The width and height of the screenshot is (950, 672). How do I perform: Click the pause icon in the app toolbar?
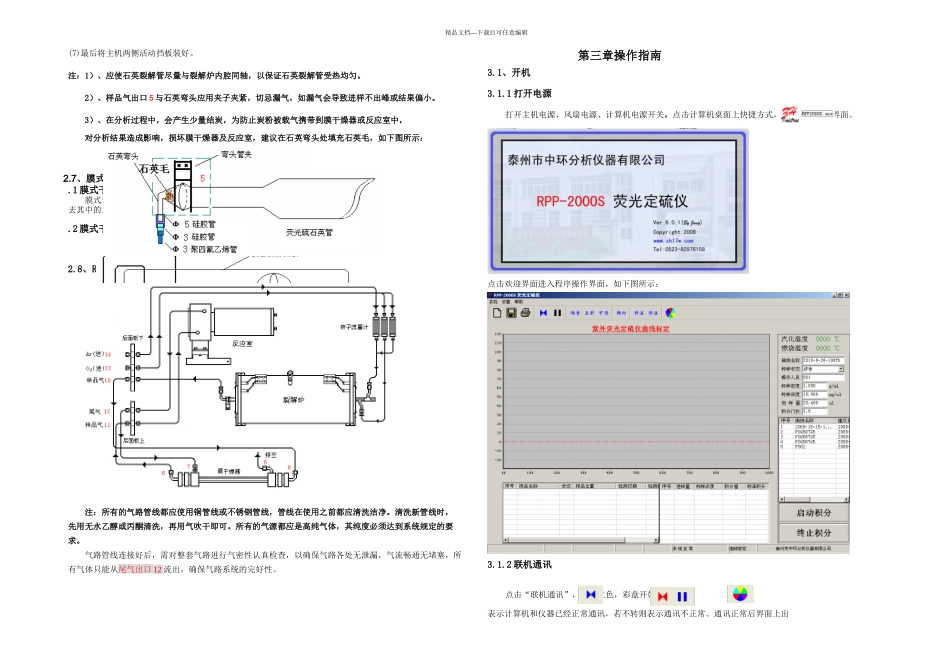click(x=557, y=313)
